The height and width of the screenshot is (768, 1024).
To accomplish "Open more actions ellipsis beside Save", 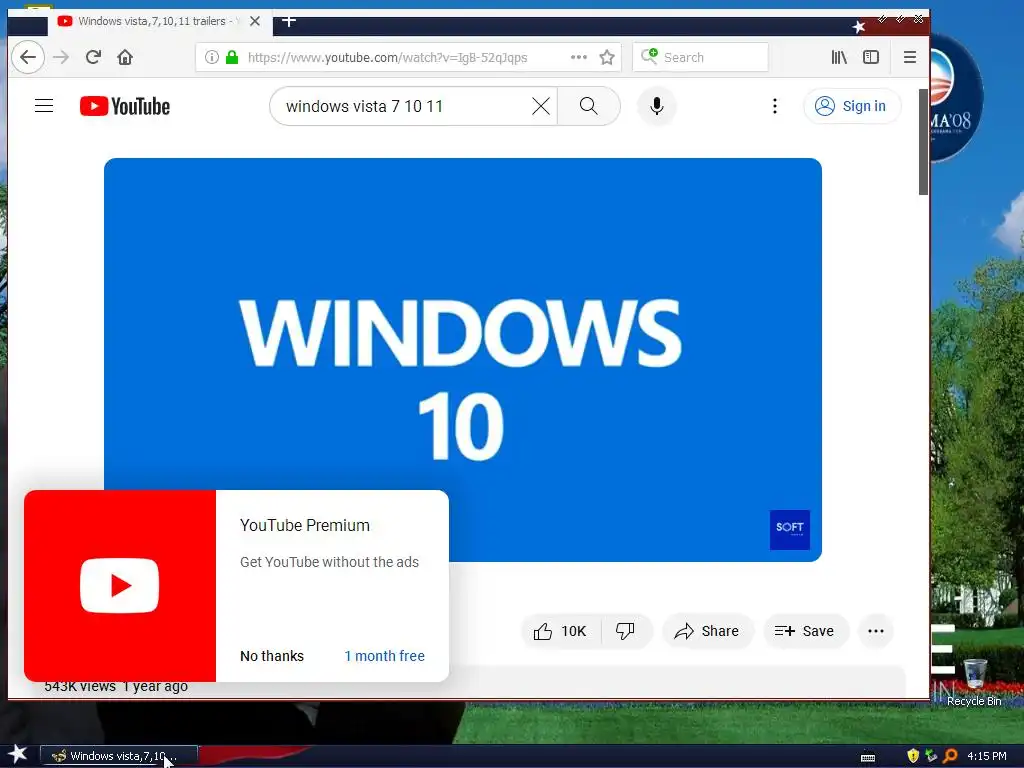I will [876, 631].
